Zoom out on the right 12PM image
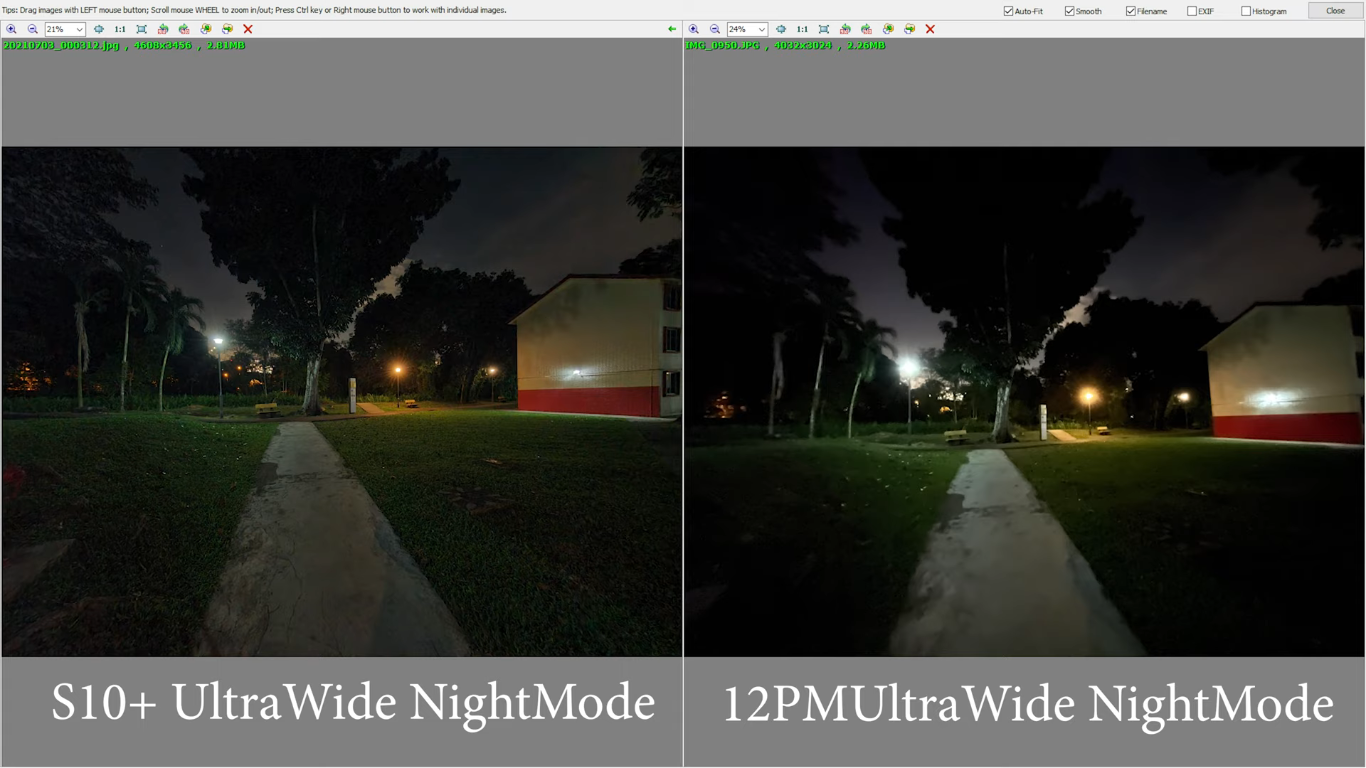 click(x=715, y=29)
